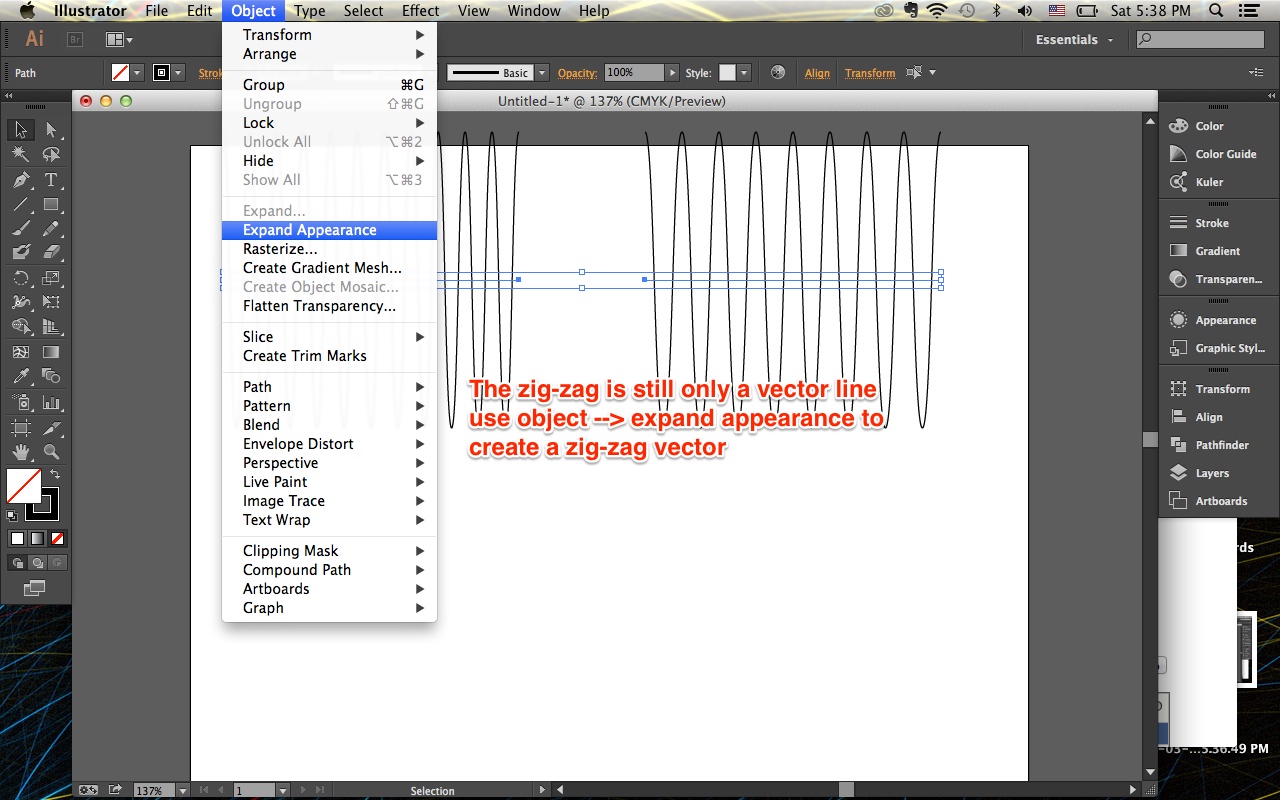Open the Arrange Documents dropdown

pyautogui.click(x=119, y=40)
